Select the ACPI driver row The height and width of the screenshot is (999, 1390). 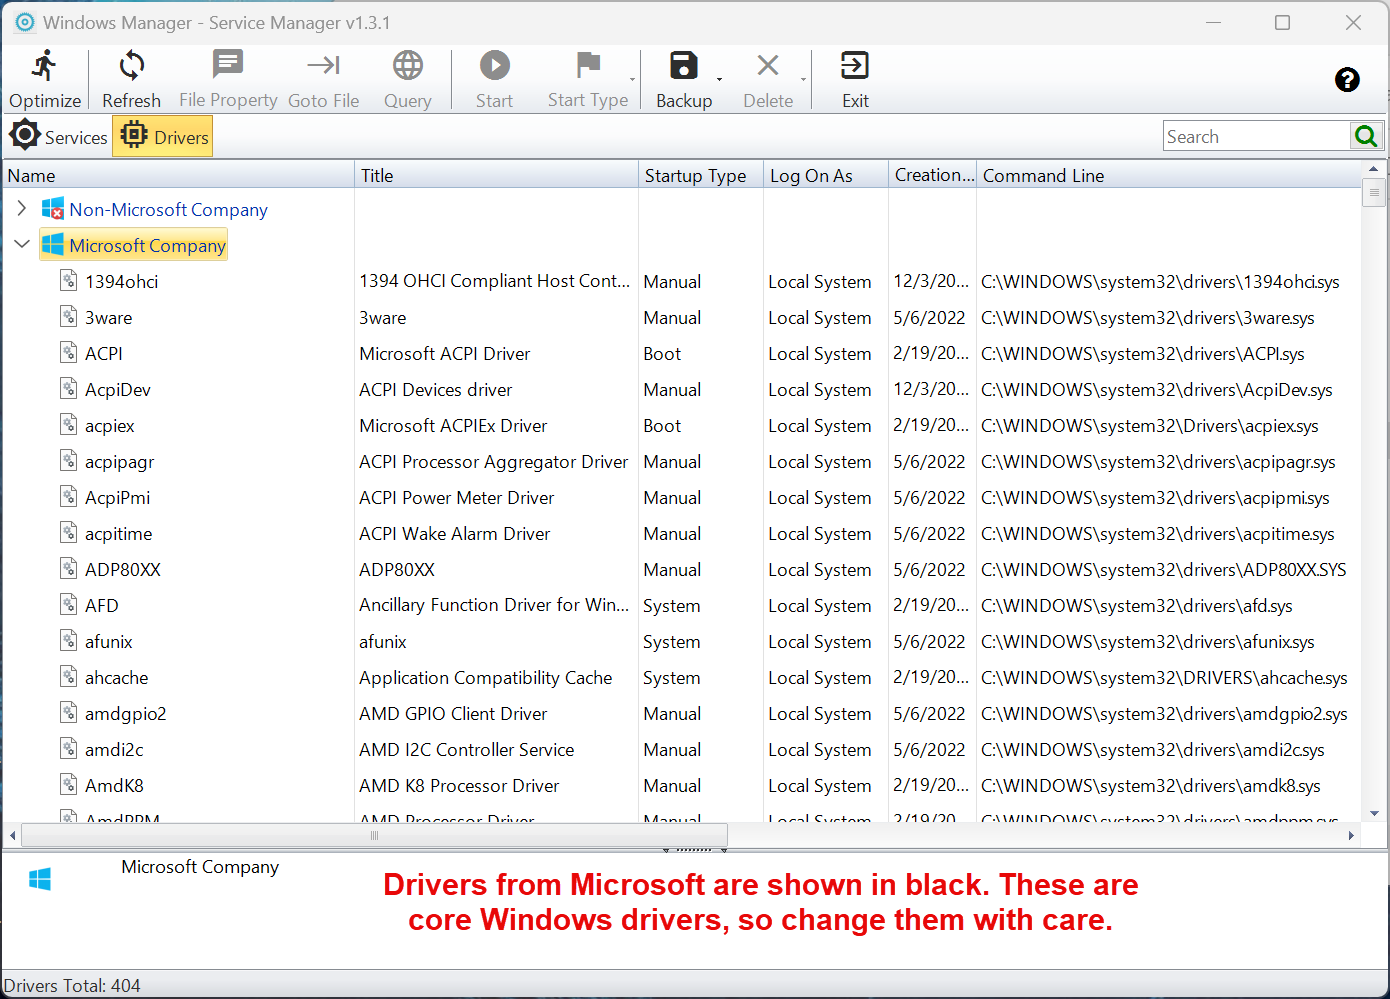point(680,353)
